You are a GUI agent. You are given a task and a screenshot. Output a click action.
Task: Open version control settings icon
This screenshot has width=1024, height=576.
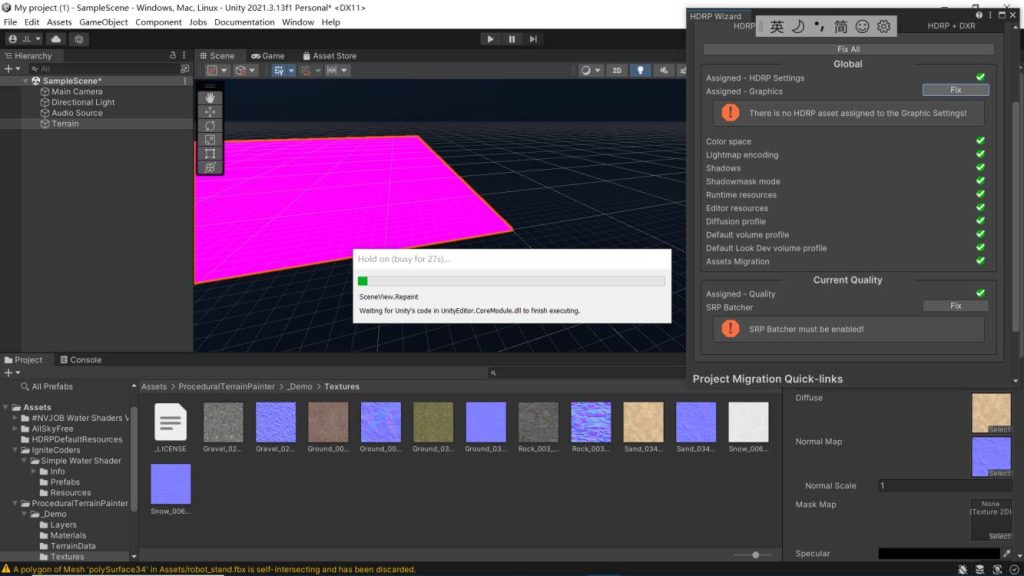79,39
